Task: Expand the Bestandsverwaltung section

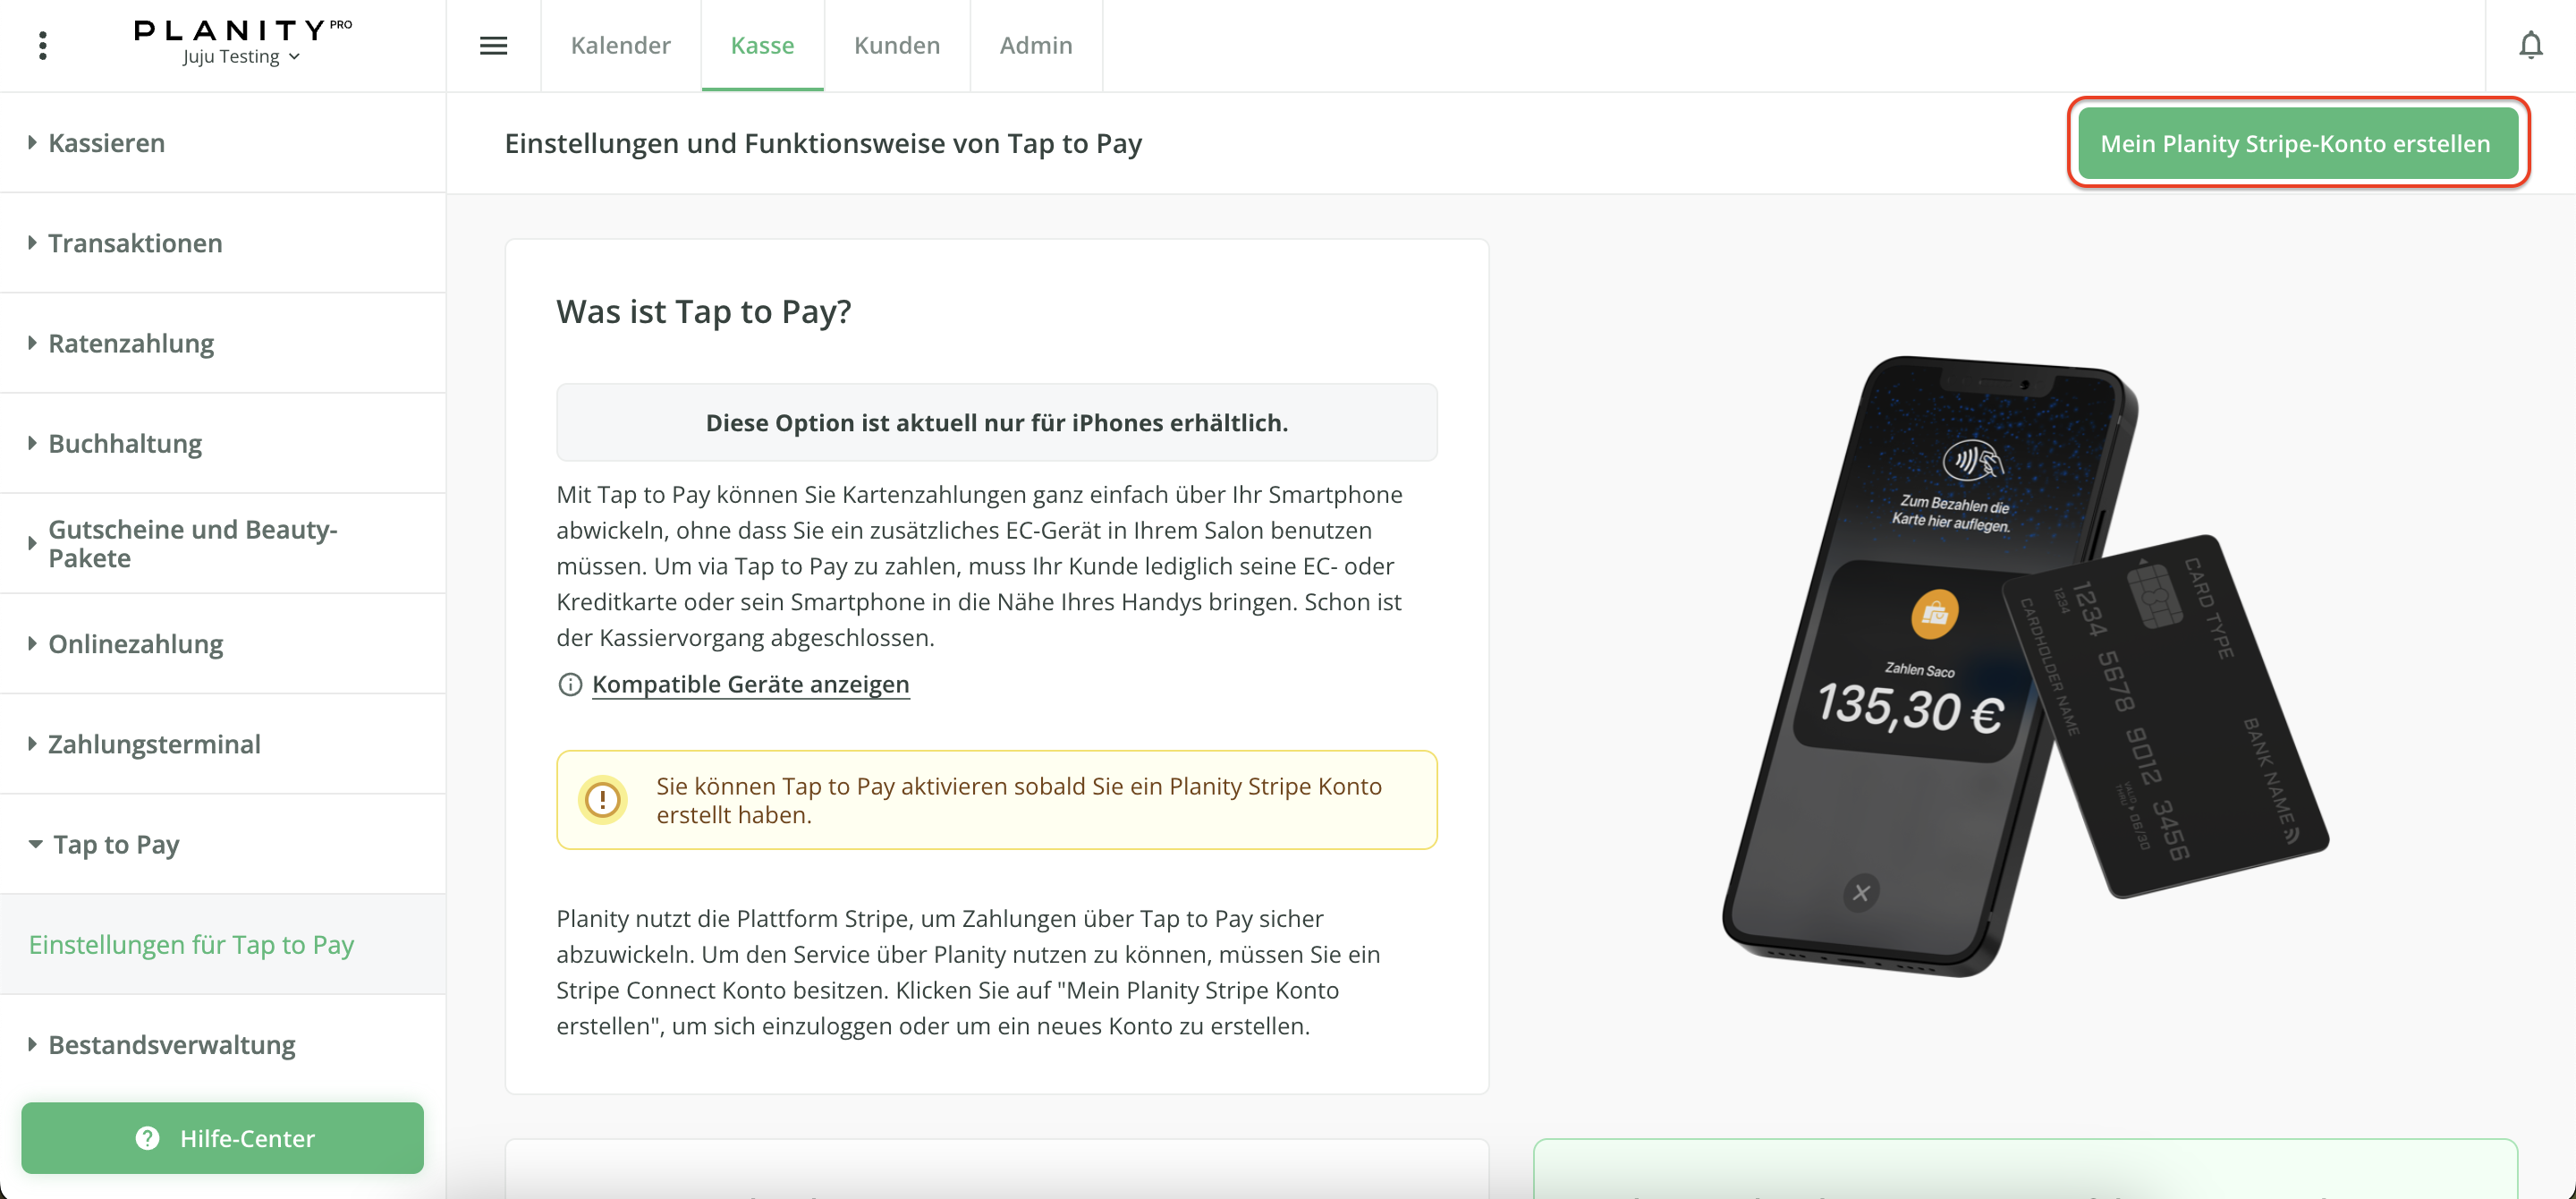Action: (171, 1045)
